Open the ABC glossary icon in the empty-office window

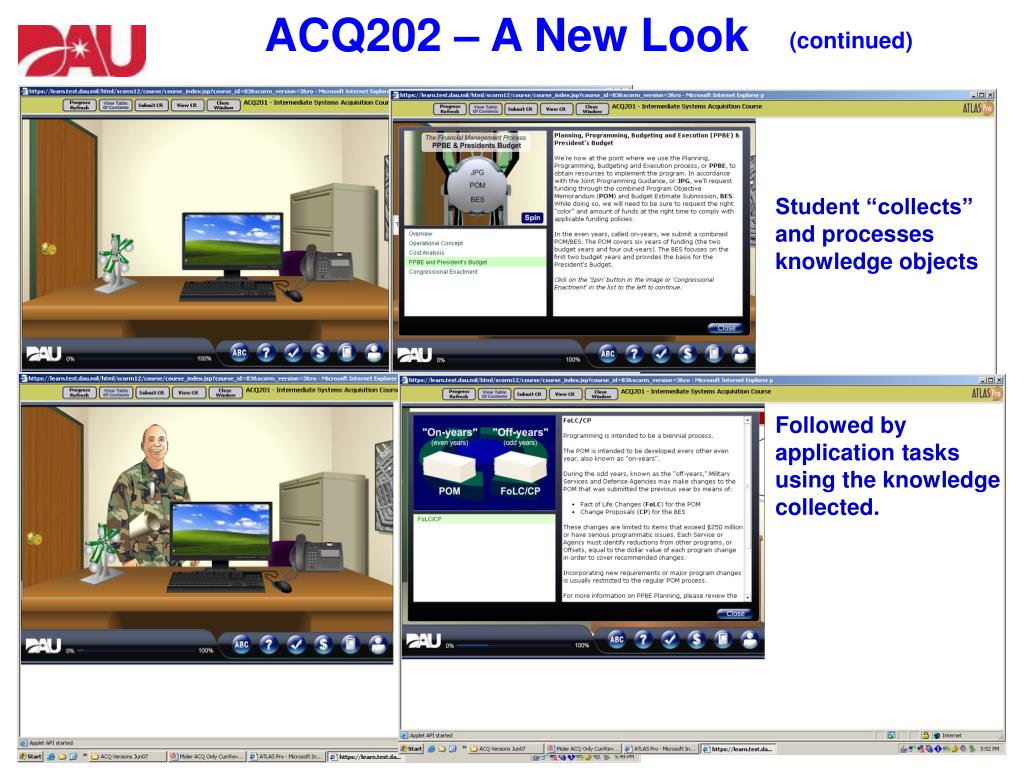point(239,353)
